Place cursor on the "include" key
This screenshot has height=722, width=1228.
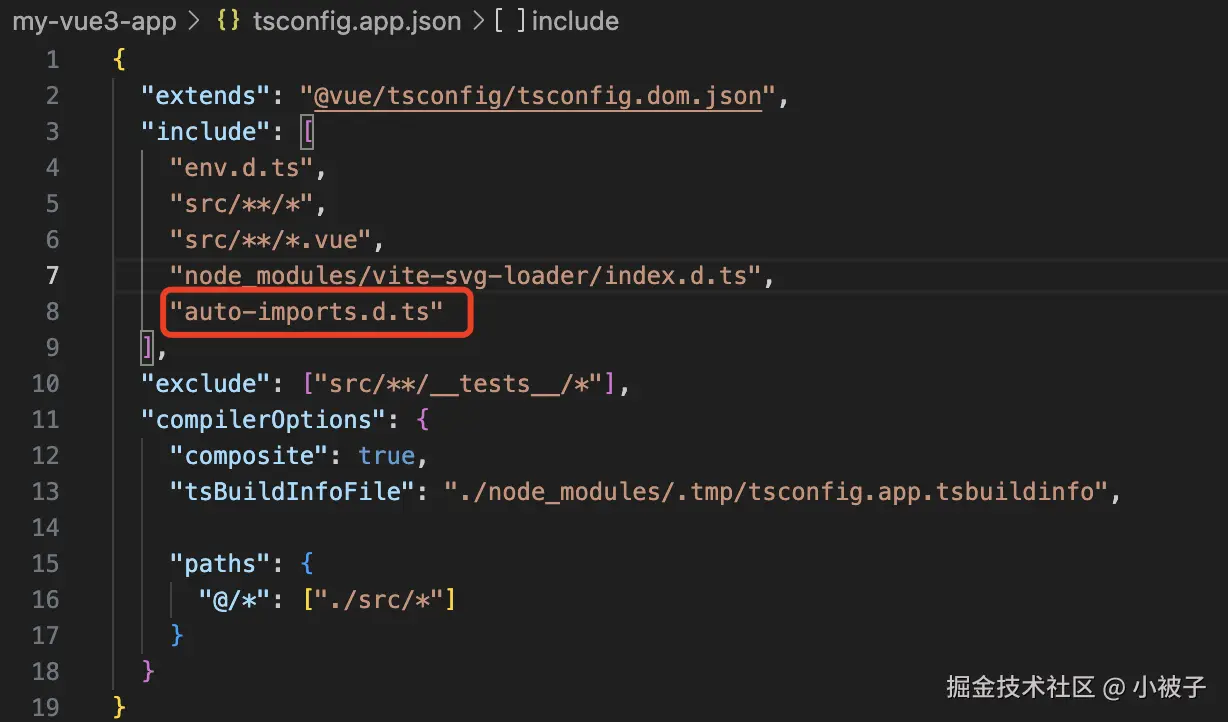199,132
